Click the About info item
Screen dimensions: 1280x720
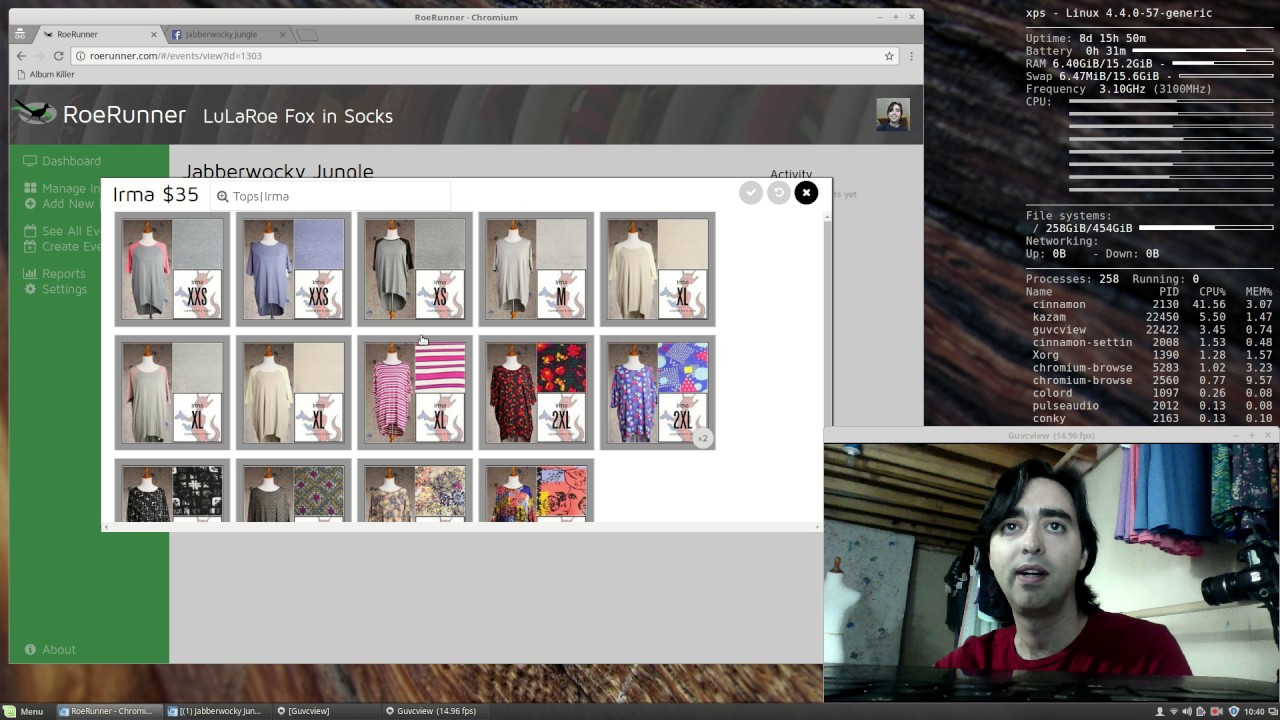pos(58,650)
